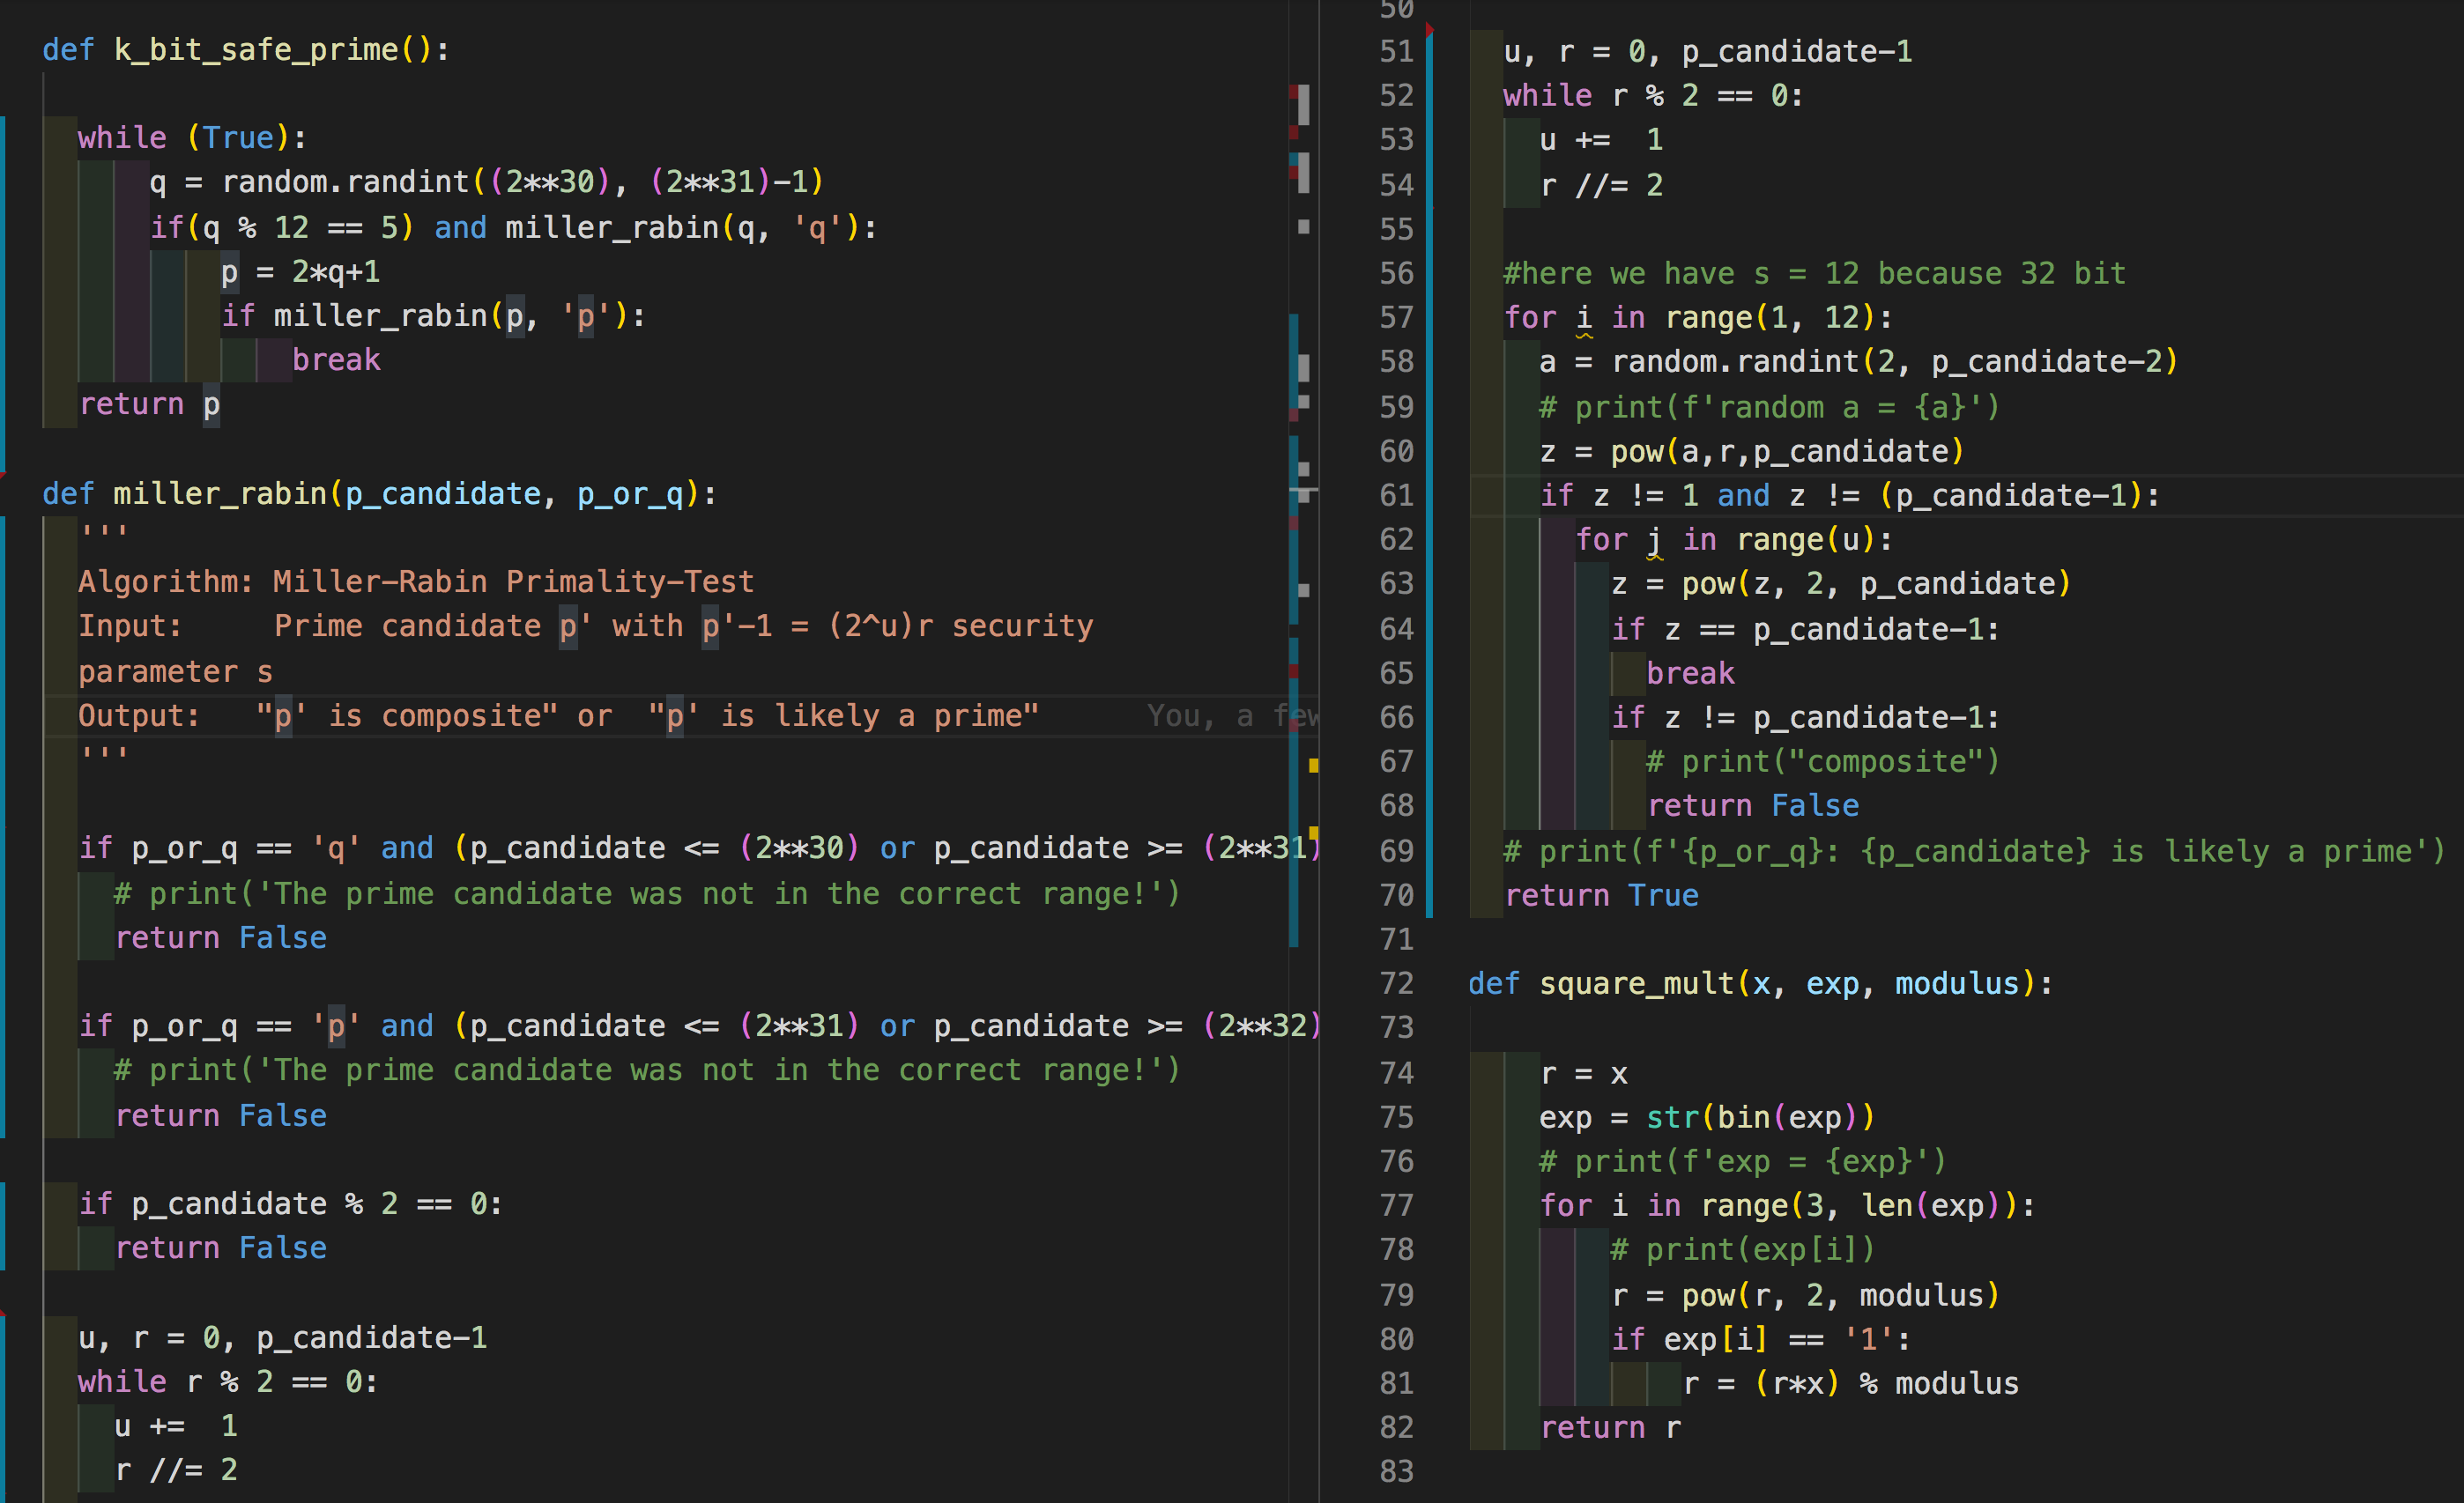The width and height of the screenshot is (2464, 1503).
Task: Click the modified-lines indicator beside line 56
Action: (1428, 272)
